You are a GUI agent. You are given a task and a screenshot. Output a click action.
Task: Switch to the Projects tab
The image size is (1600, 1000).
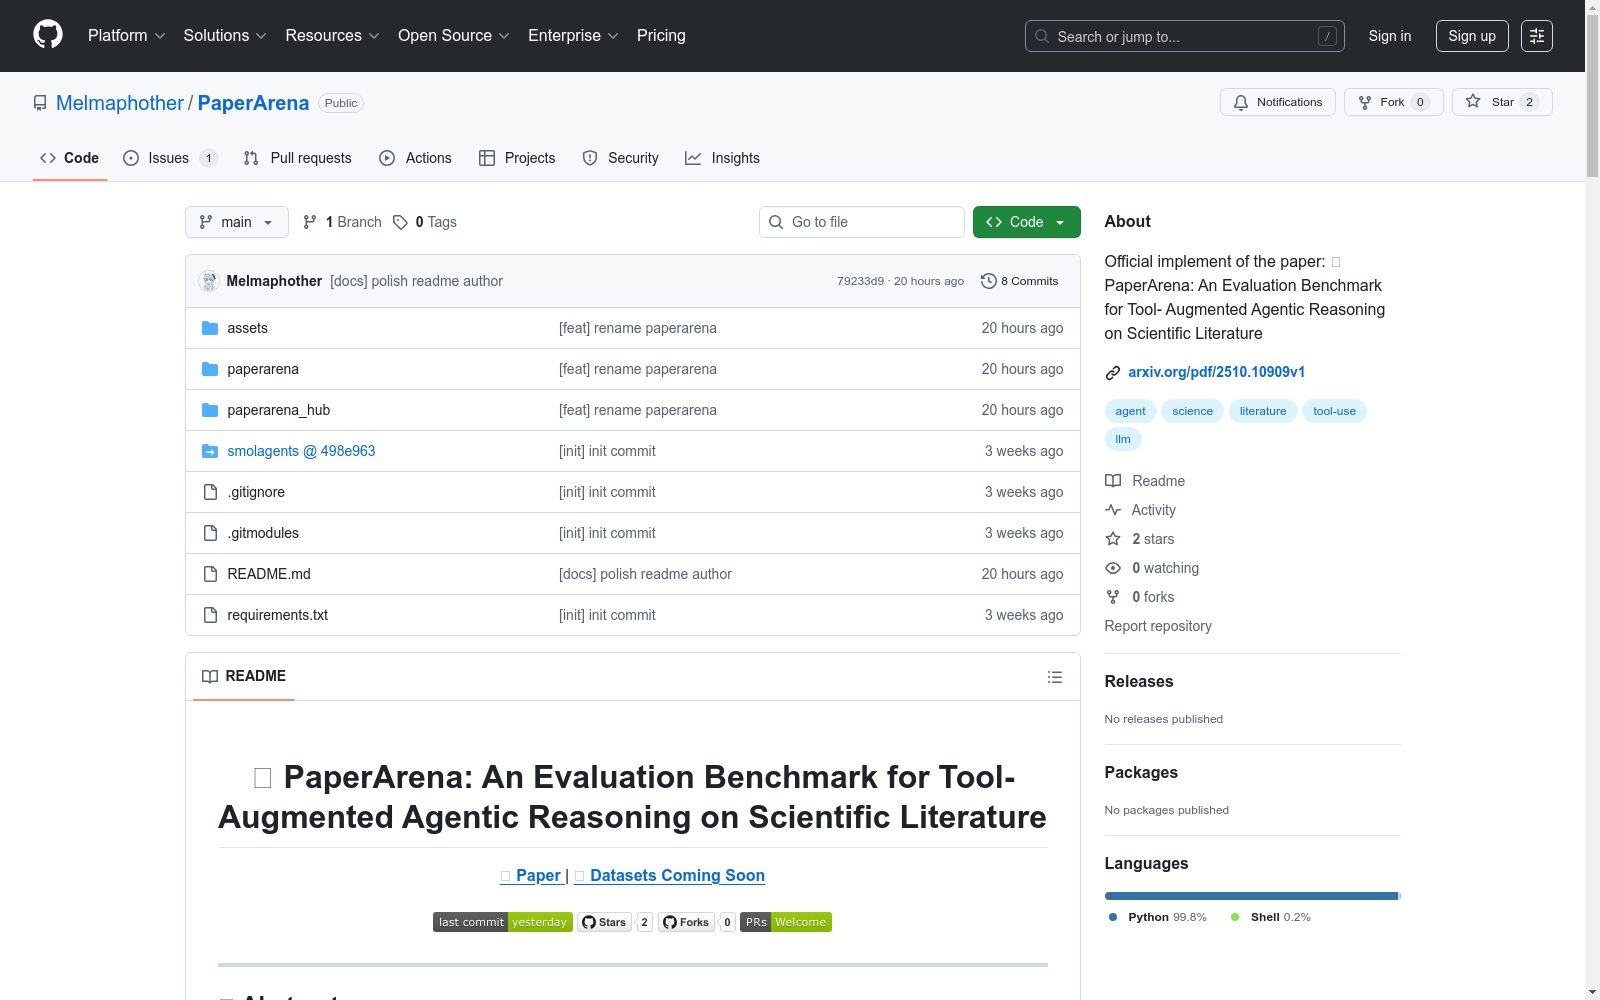517,158
